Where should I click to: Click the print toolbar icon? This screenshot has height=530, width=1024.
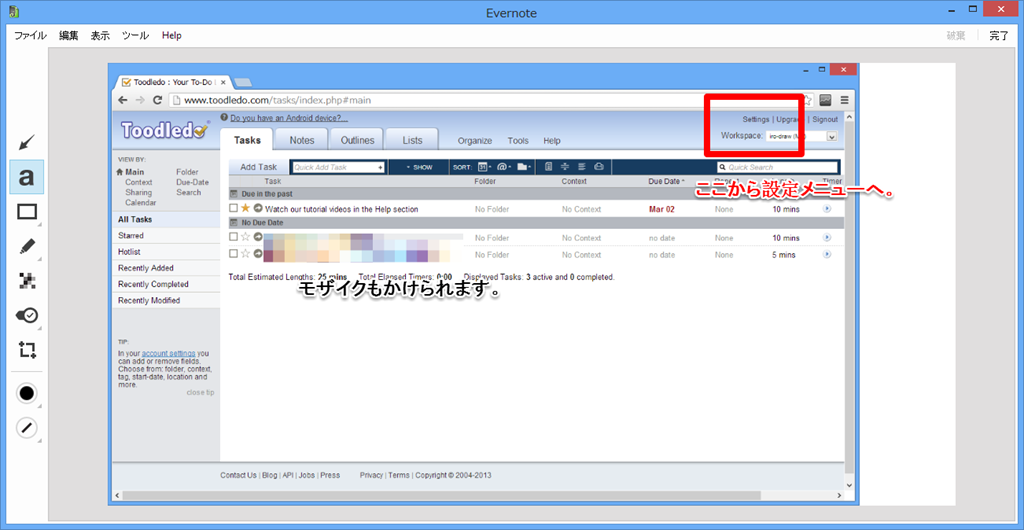(598, 167)
